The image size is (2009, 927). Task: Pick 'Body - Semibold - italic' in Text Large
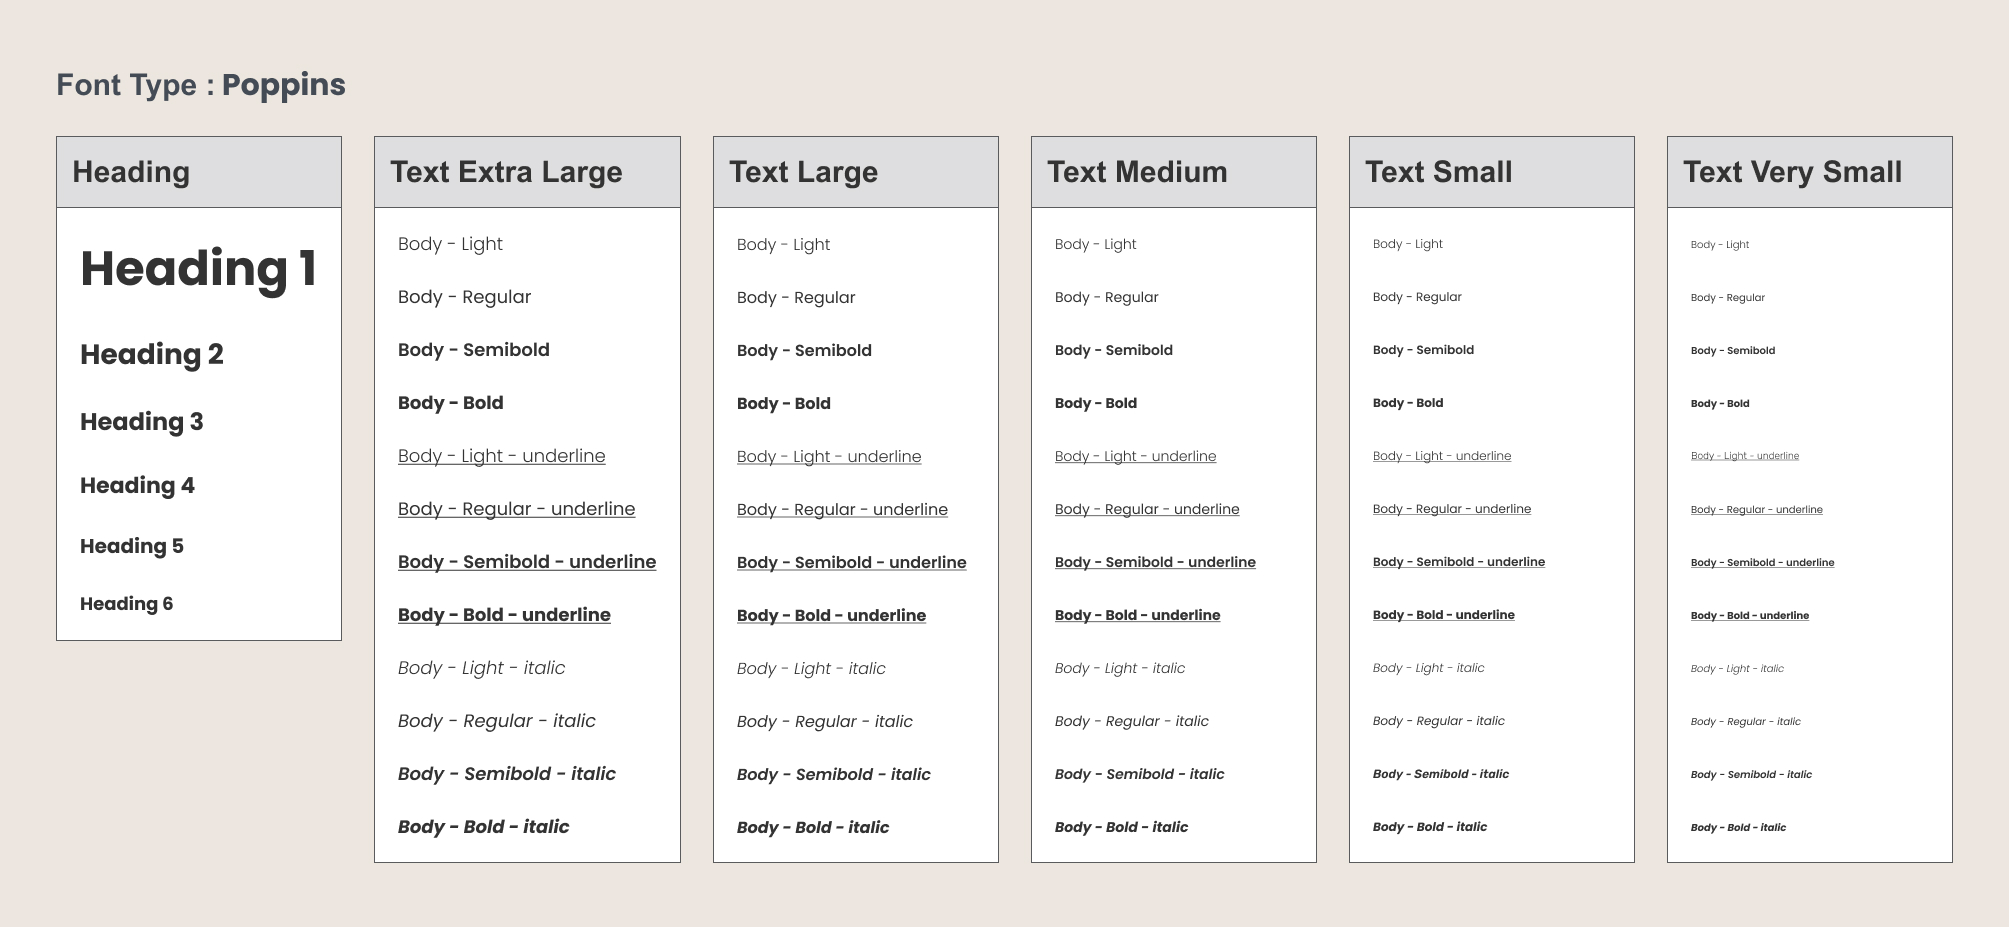(834, 775)
